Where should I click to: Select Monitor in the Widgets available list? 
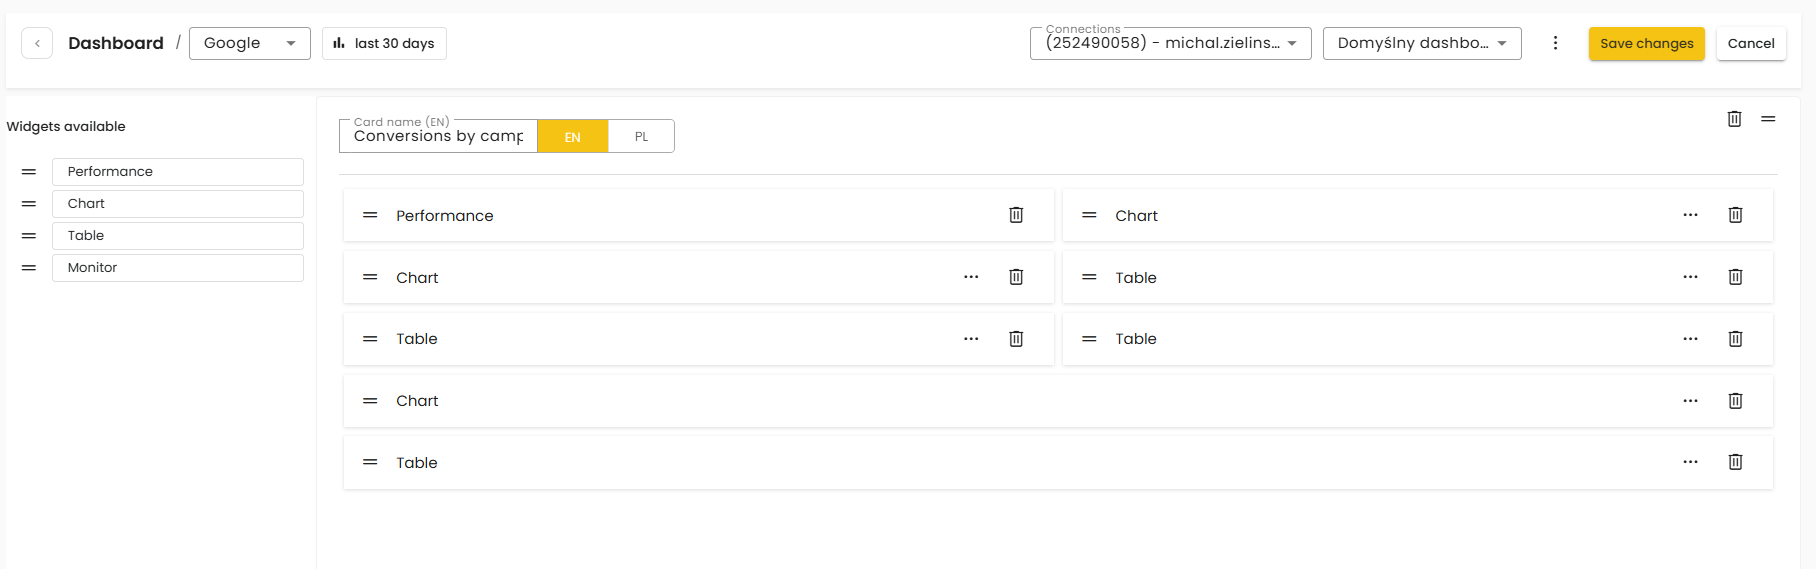tap(177, 268)
